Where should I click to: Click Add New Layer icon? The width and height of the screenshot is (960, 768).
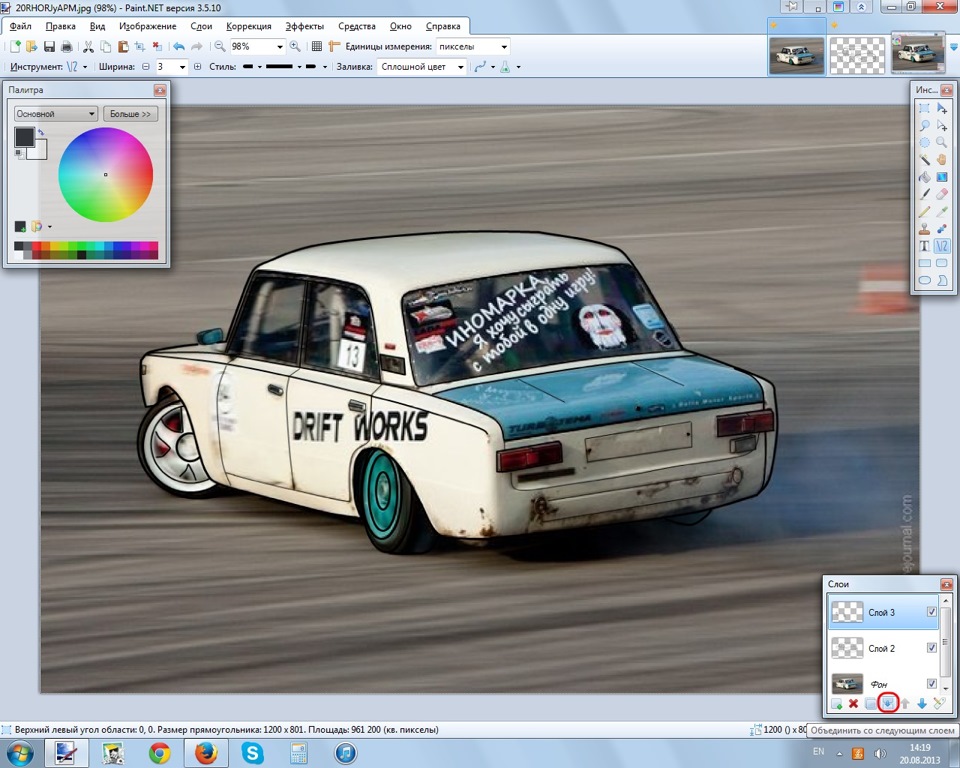pyautogui.click(x=836, y=704)
